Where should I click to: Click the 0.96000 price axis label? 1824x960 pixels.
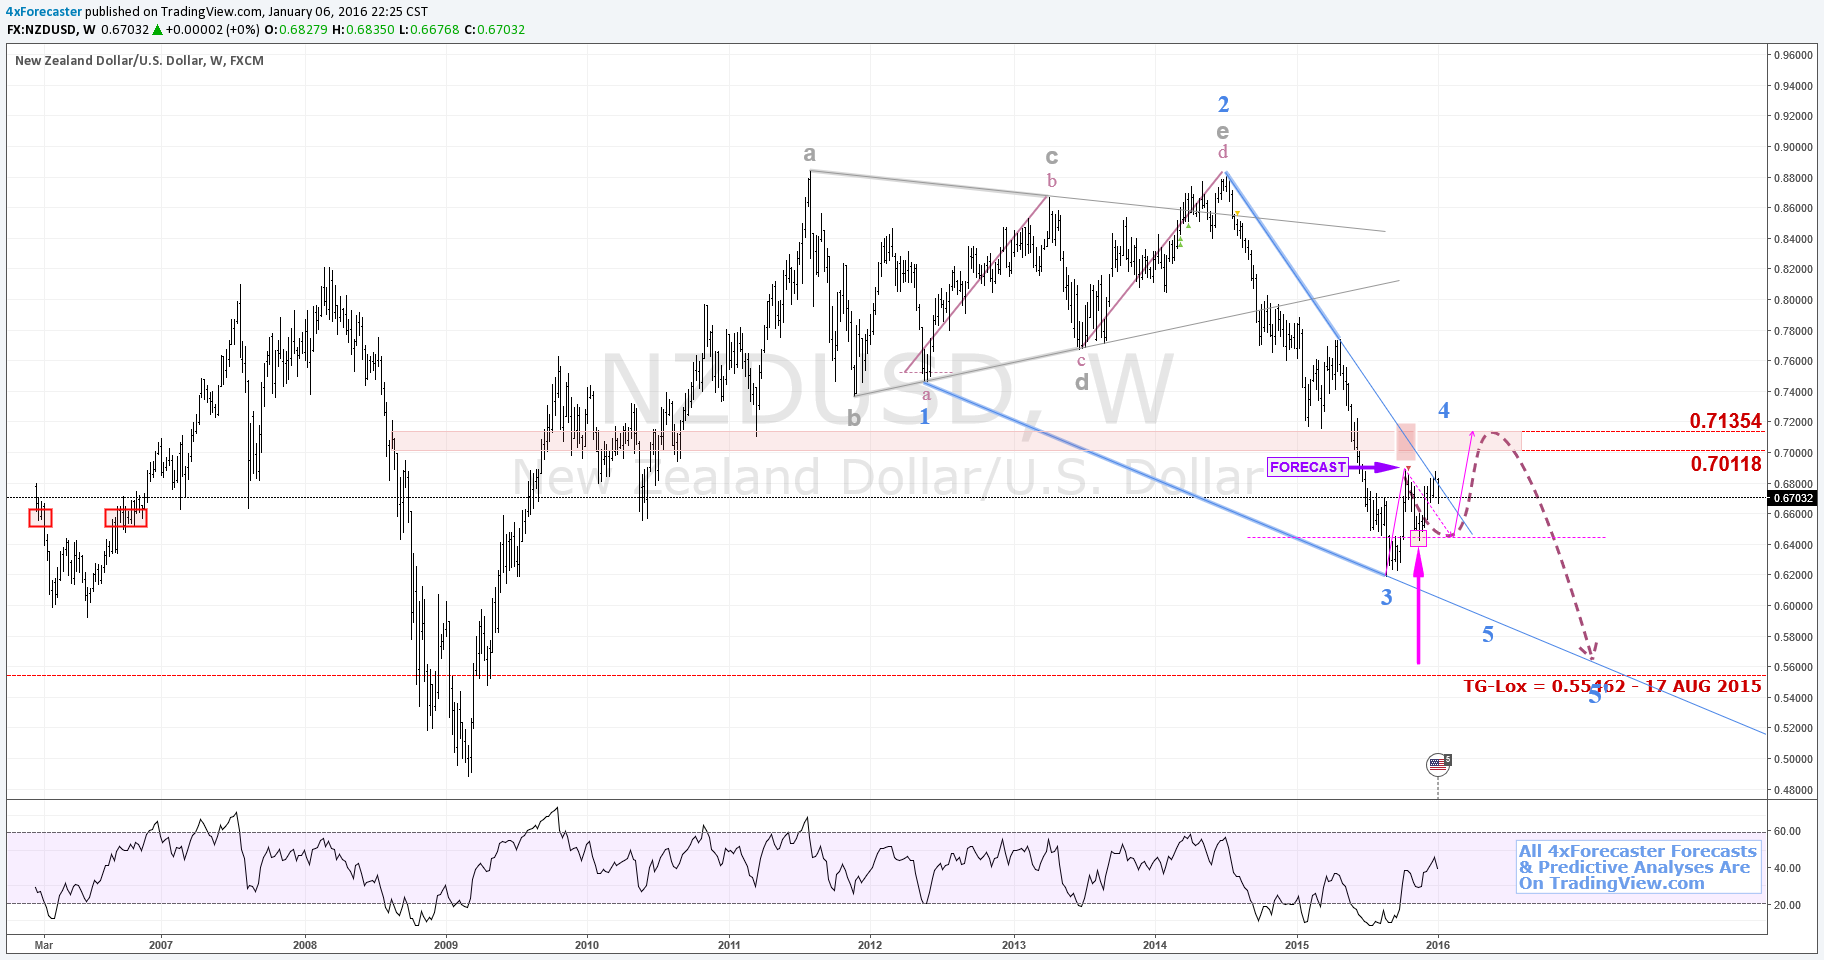coord(1793,56)
